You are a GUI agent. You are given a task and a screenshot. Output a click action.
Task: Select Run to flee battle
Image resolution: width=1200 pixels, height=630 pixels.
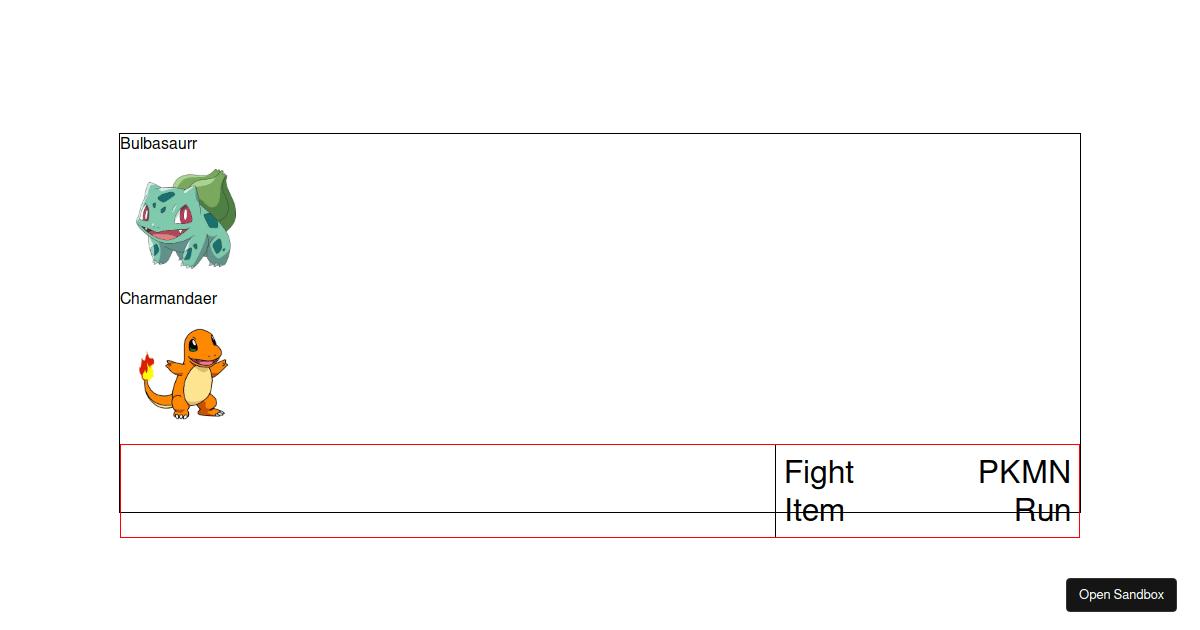click(1042, 511)
